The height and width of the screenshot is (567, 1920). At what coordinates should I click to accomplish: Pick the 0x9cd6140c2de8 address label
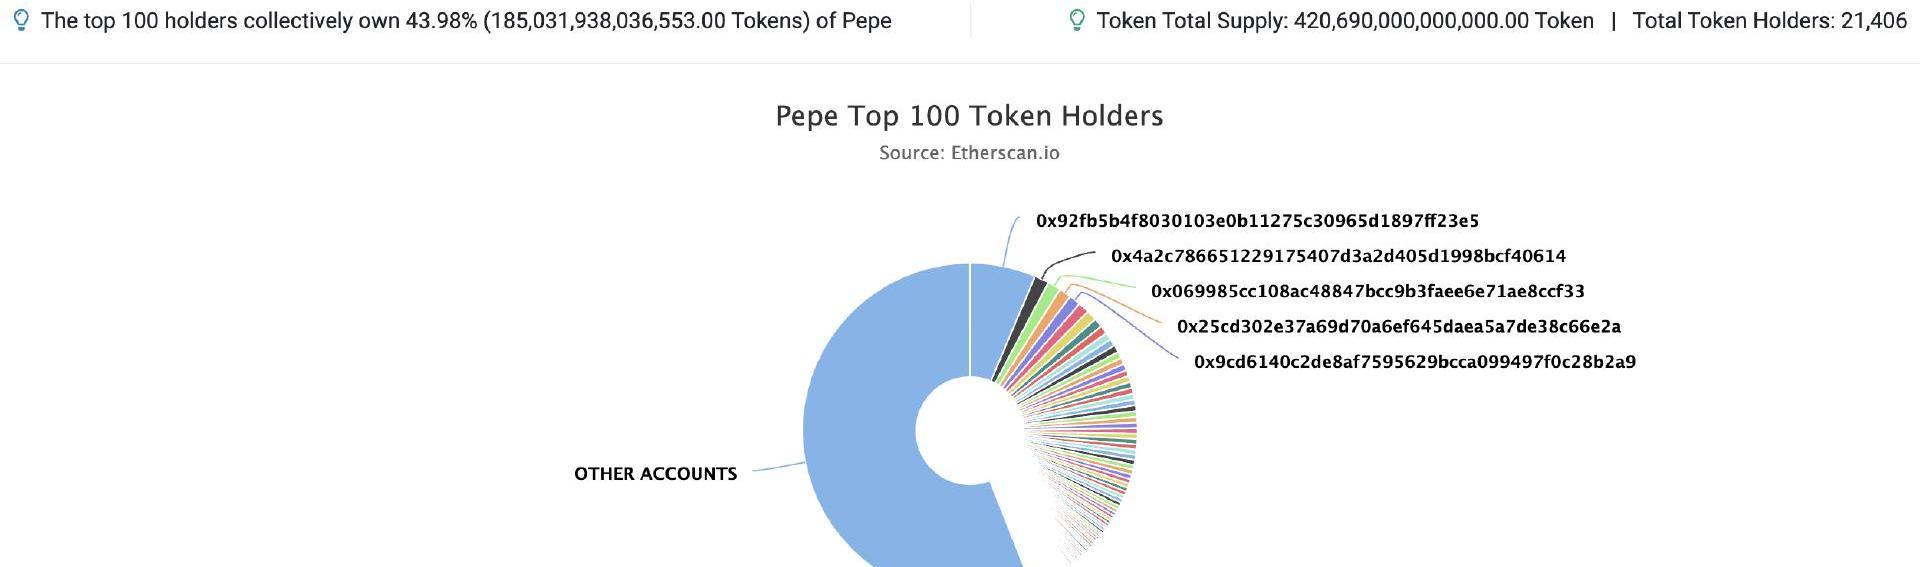pos(1414,361)
